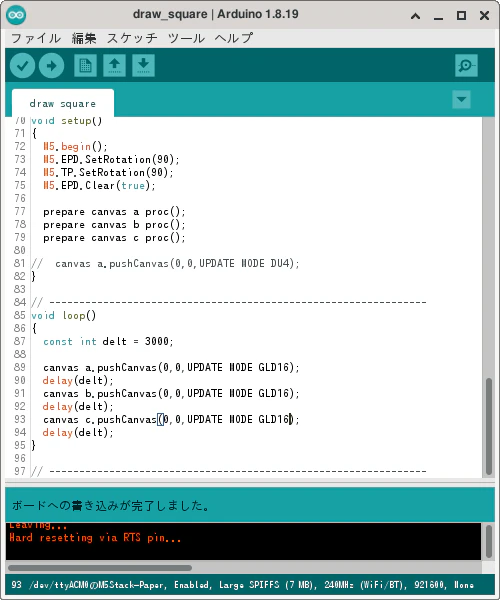The height and width of the screenshot is (600, 500).
Task: Expand the tab options dropdown arrow
Action: 461,99
